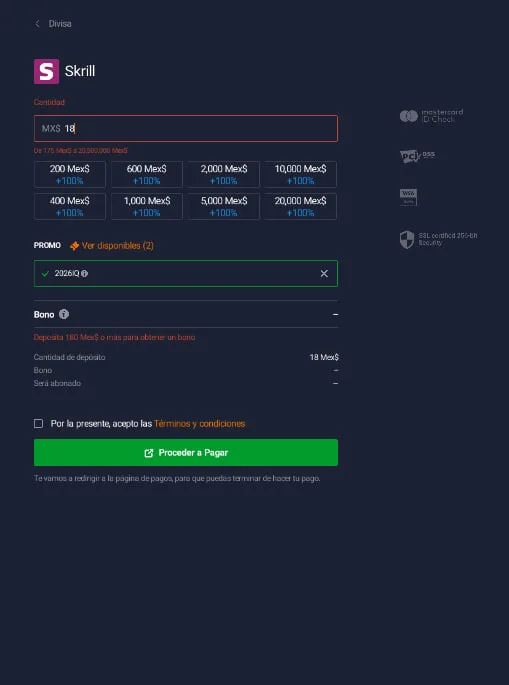Image resolution: width=509 pixels, height=685 pixels.
Task: Click the Mastercard ID Check badge
Action: pyautogui.click(x=431, y=116)
